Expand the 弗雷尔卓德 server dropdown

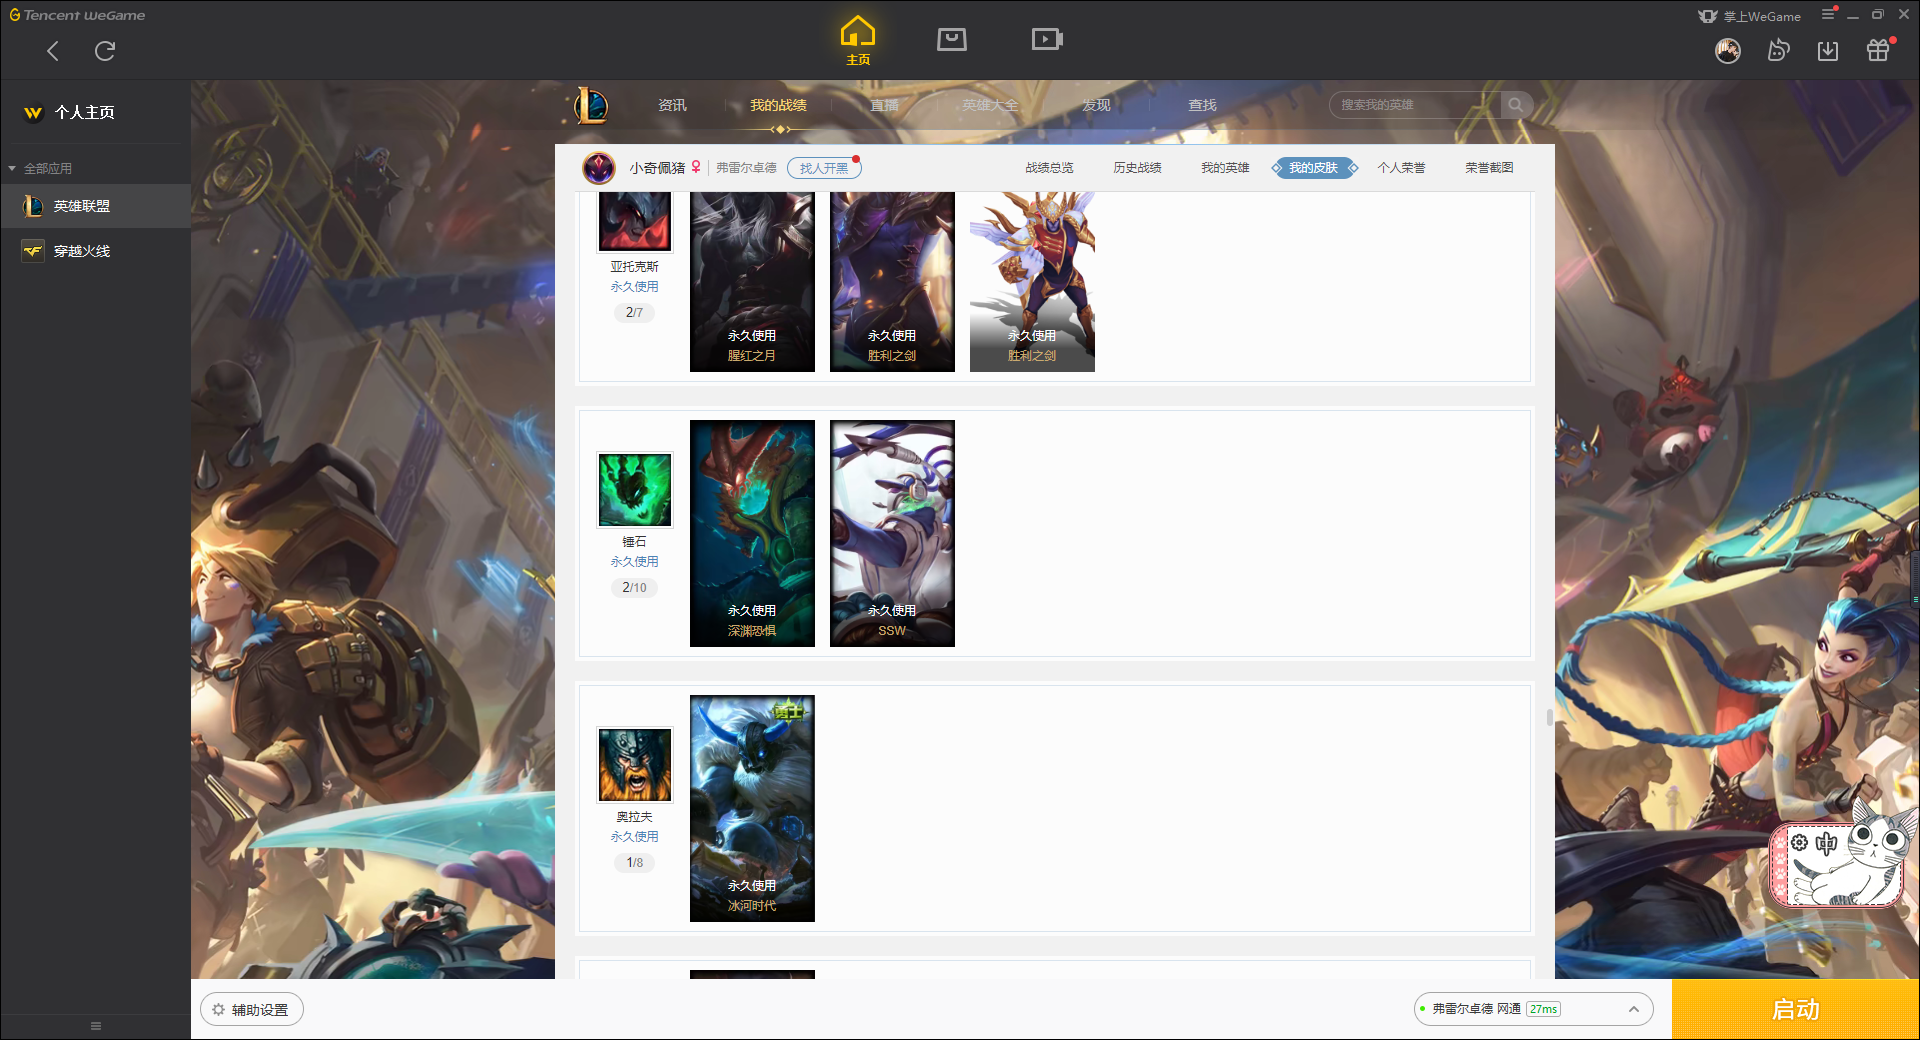1533,1009
